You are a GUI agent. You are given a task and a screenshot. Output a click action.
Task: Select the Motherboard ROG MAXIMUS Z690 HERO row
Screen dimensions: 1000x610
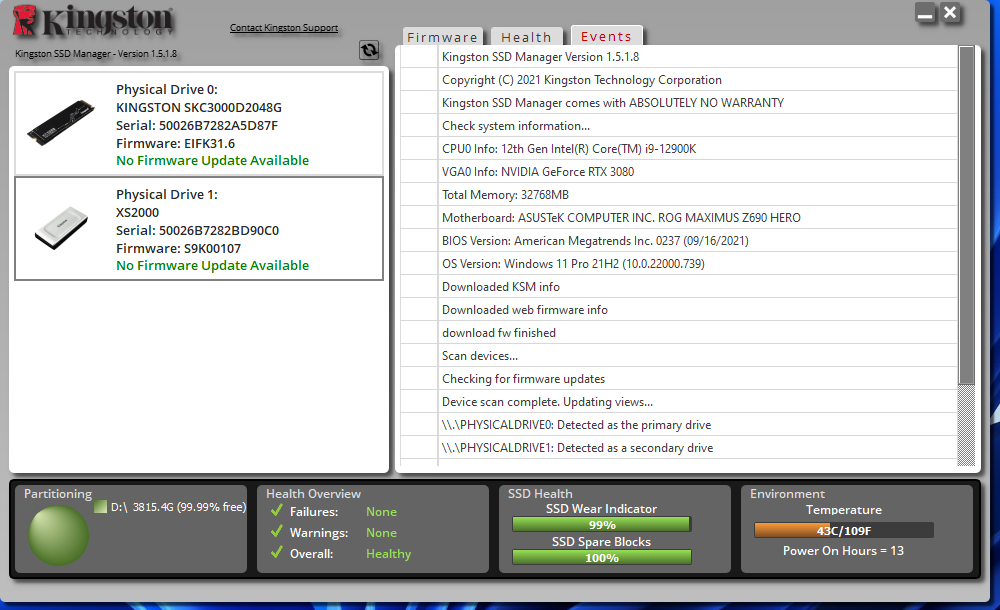pos(679,218)
